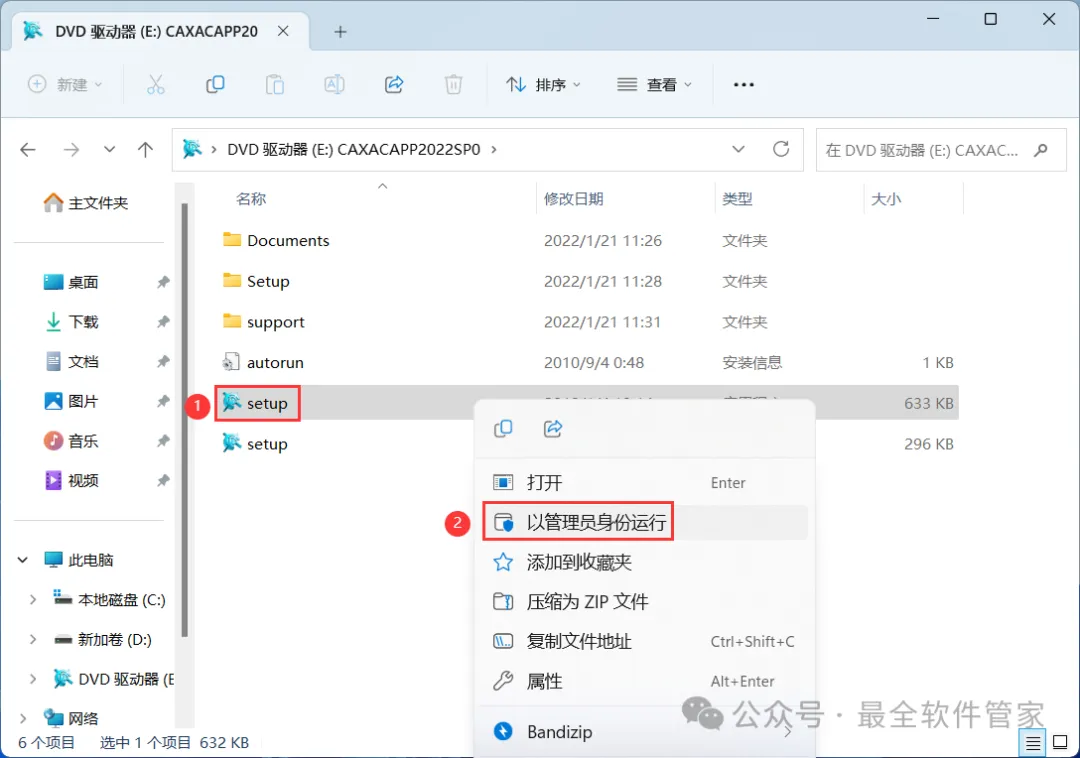This screenshot has width=1080, height=758.
Task: Open the three-dot More options menu
Action: [x=743, y=85]
